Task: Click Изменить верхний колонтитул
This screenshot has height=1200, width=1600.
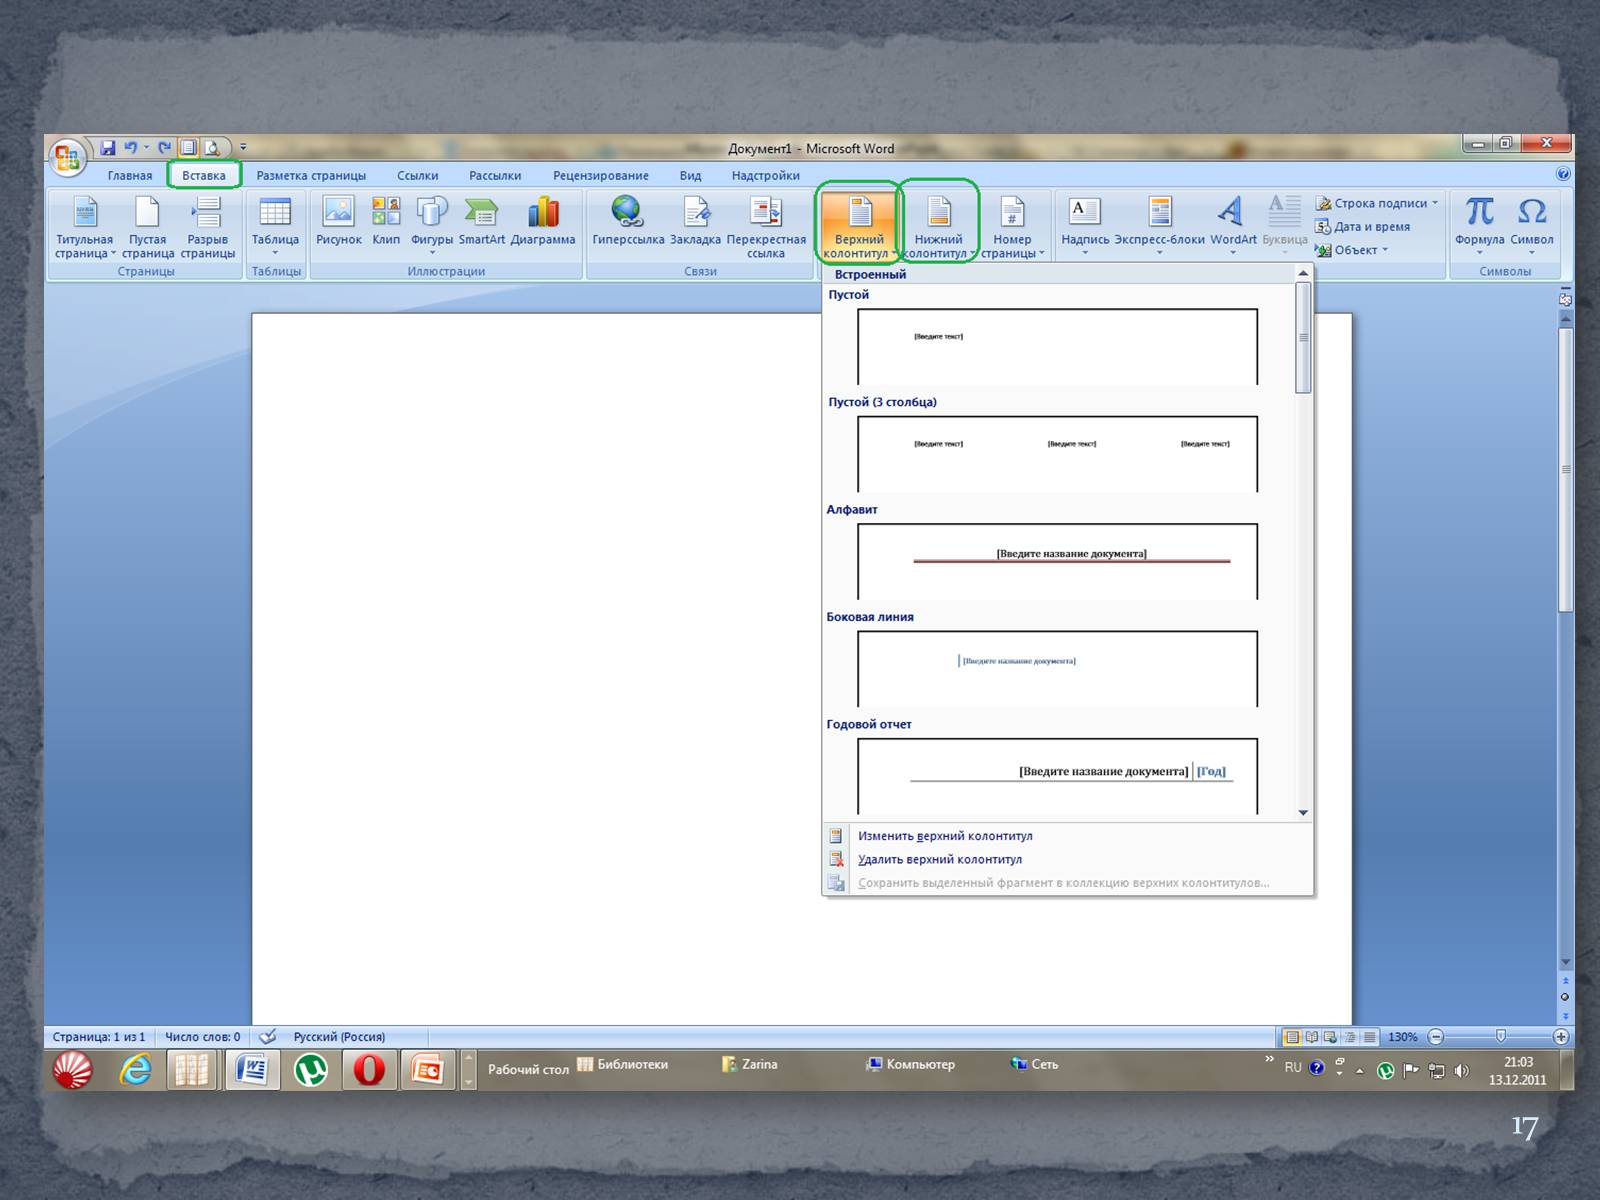Action: point(944,836)
